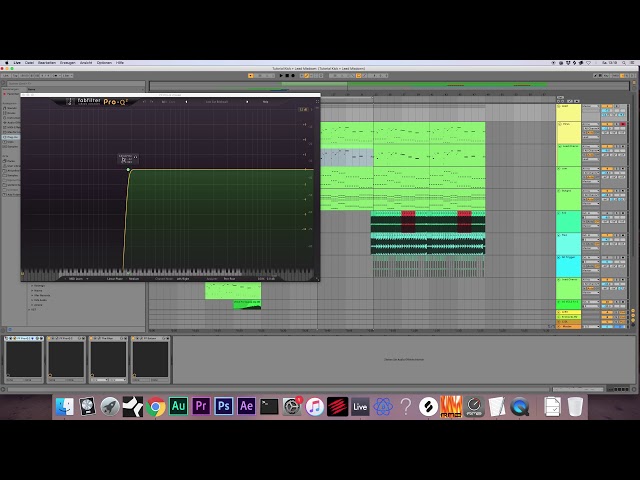640x480 pixels.
Task: Toggle track activator of topmost yellow track
Action: coord(607,106)
